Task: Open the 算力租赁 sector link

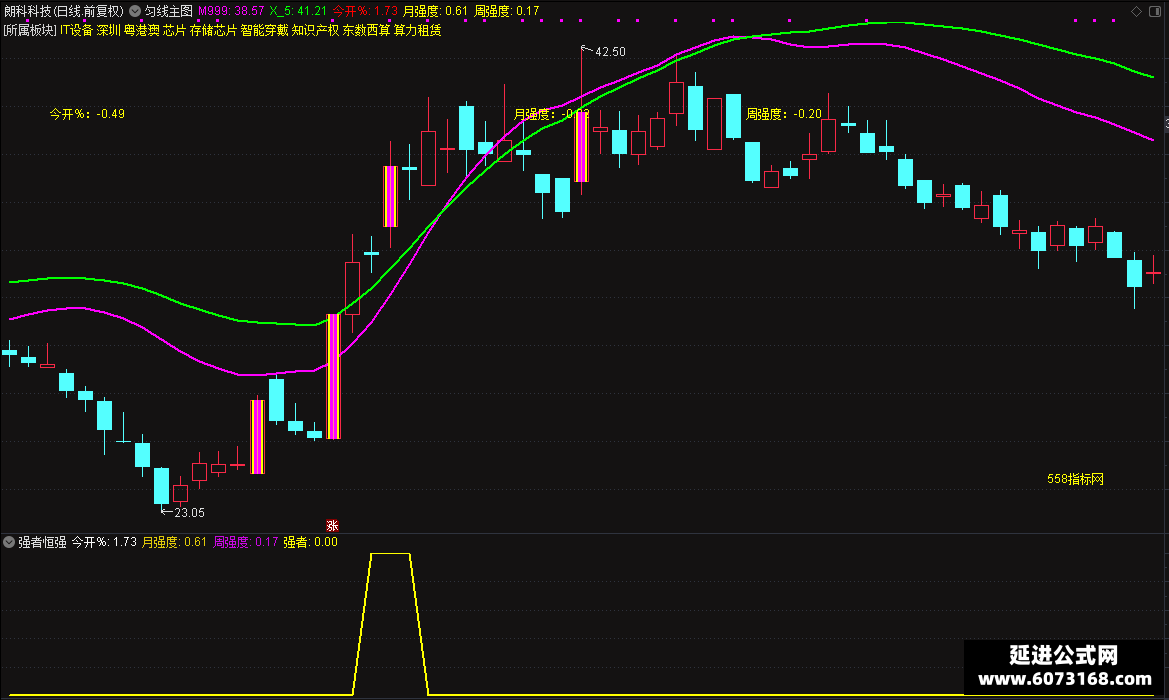Action: click(x=418, y=30)
